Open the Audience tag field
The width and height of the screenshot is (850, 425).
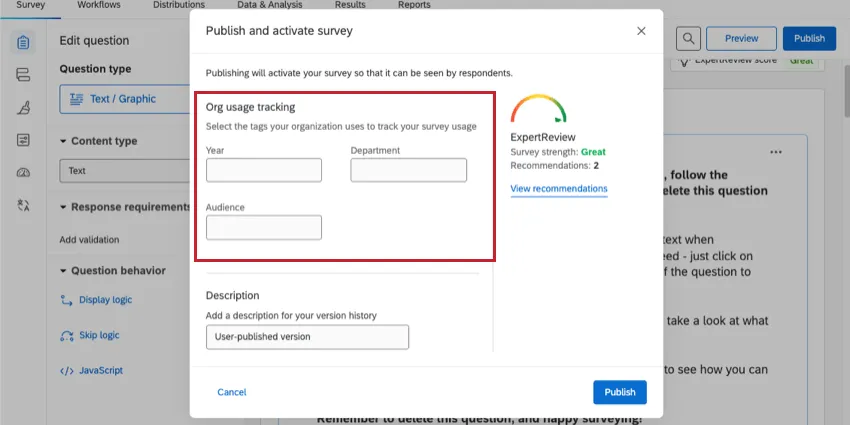[x=264, y=228]
